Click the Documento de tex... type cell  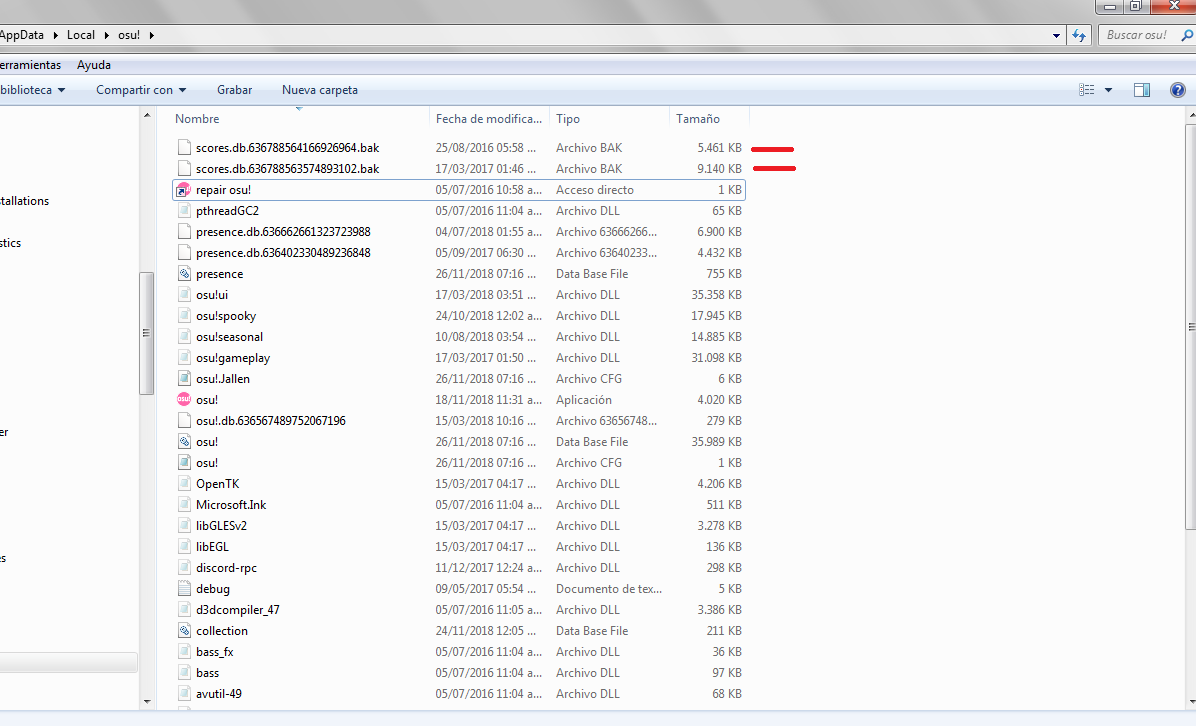coord(609,589)
